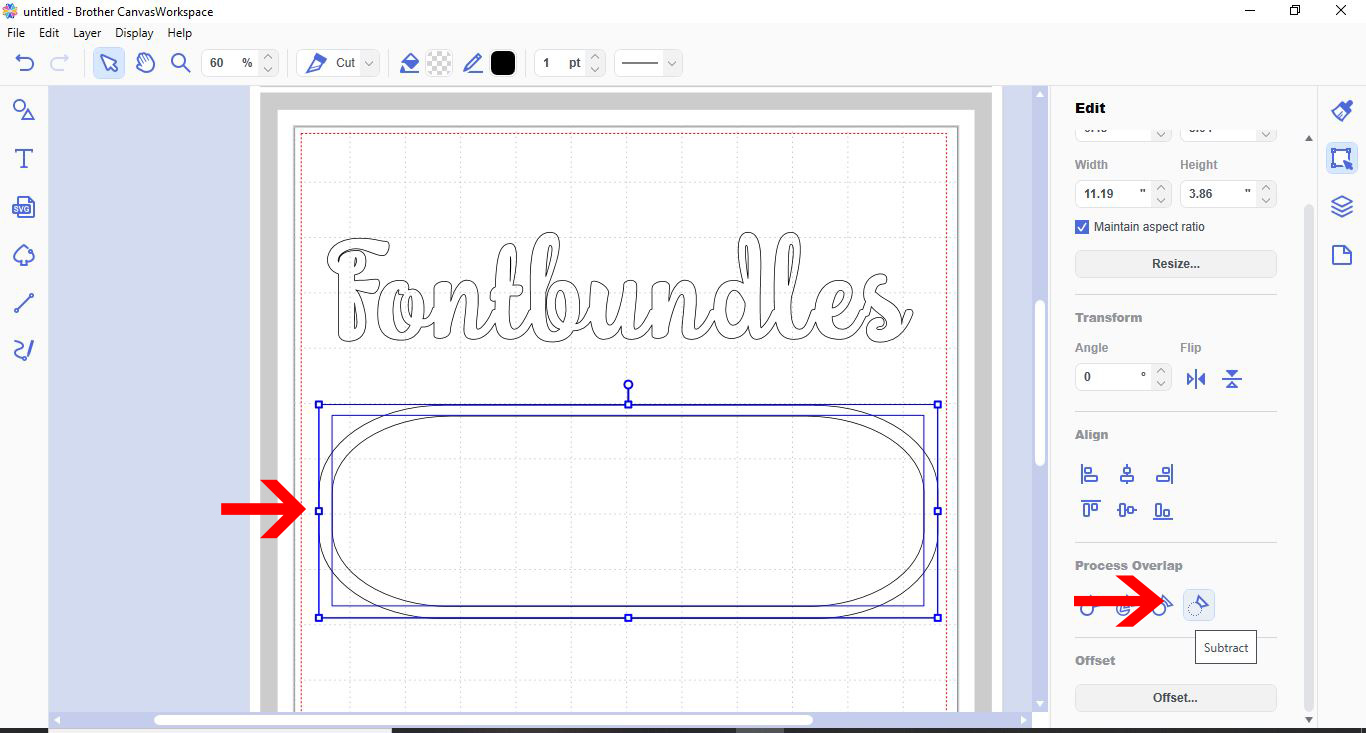The image size is (1366, 733).
Task: Select the straight line path tool
Action: point(24,303)
